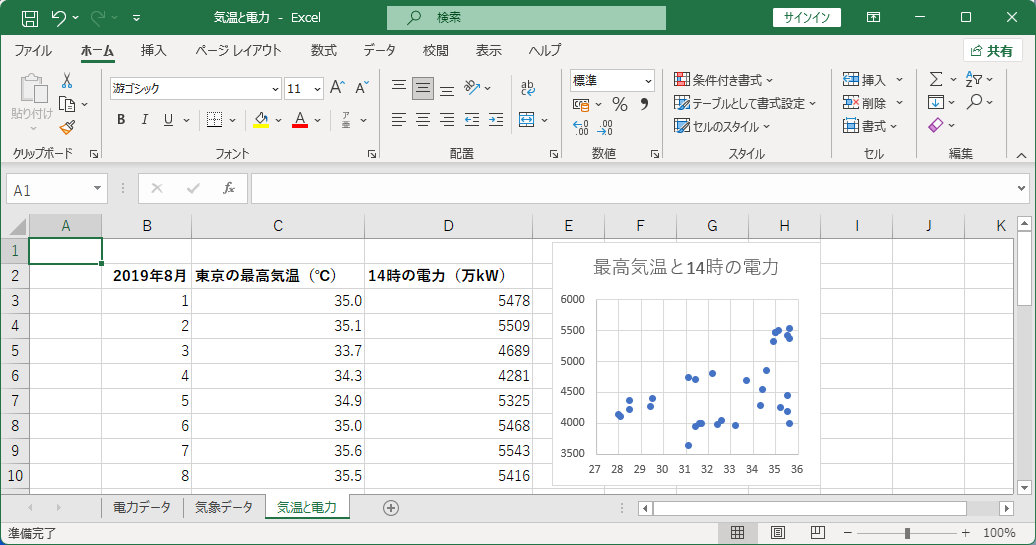Apply red font color swatch
The width and height of the screenshot is (1036, 545).
[300, 120]
